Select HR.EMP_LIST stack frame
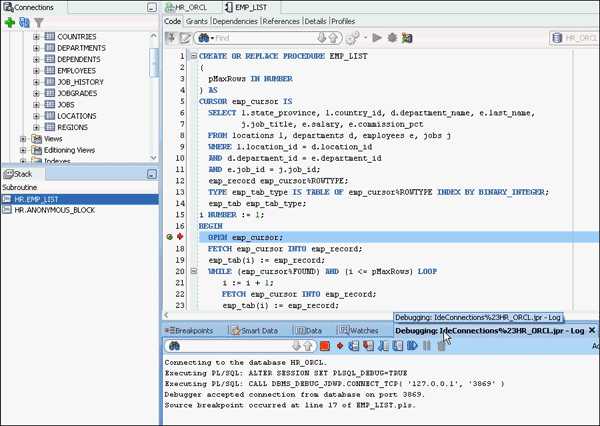600x426 pixels. coord(80,199)
